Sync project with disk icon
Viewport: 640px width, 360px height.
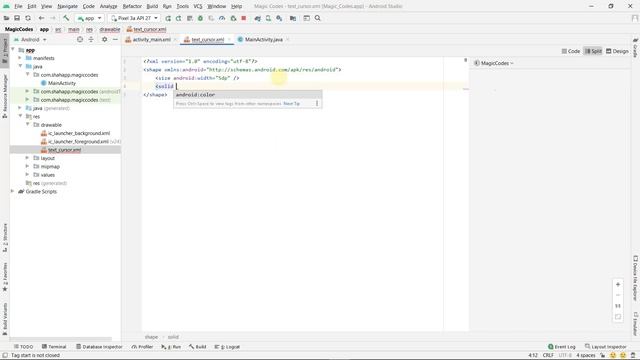[x=28, y=18]
